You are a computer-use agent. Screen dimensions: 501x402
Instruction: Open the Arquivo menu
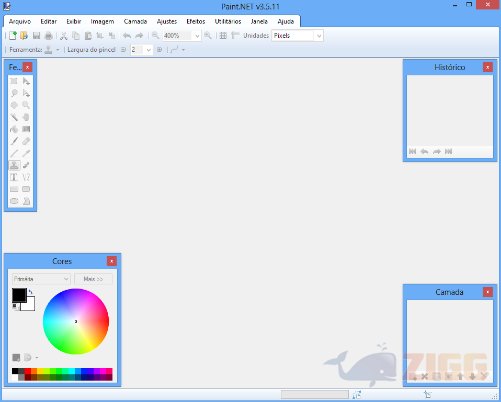pos(20,21)
